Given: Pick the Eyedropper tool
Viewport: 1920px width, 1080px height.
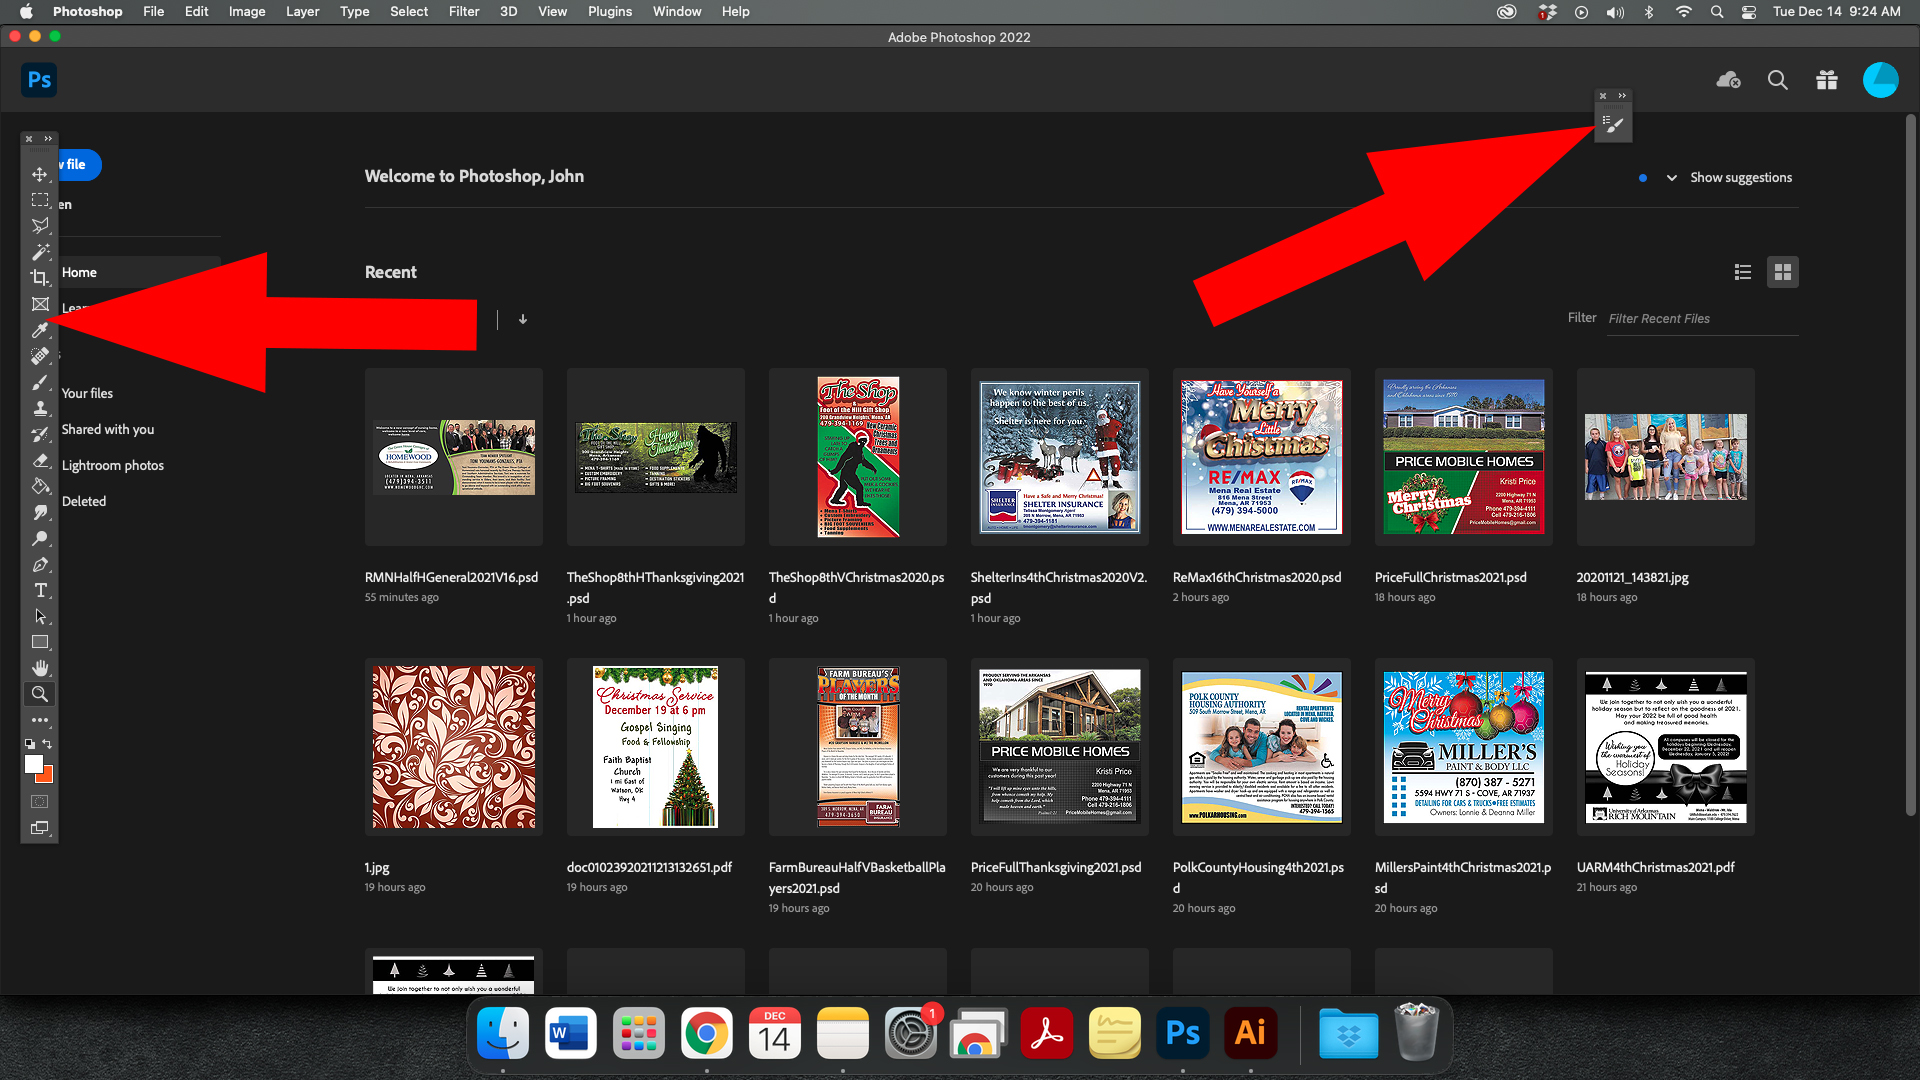Looking at the screenshot, I should (40, 330).
